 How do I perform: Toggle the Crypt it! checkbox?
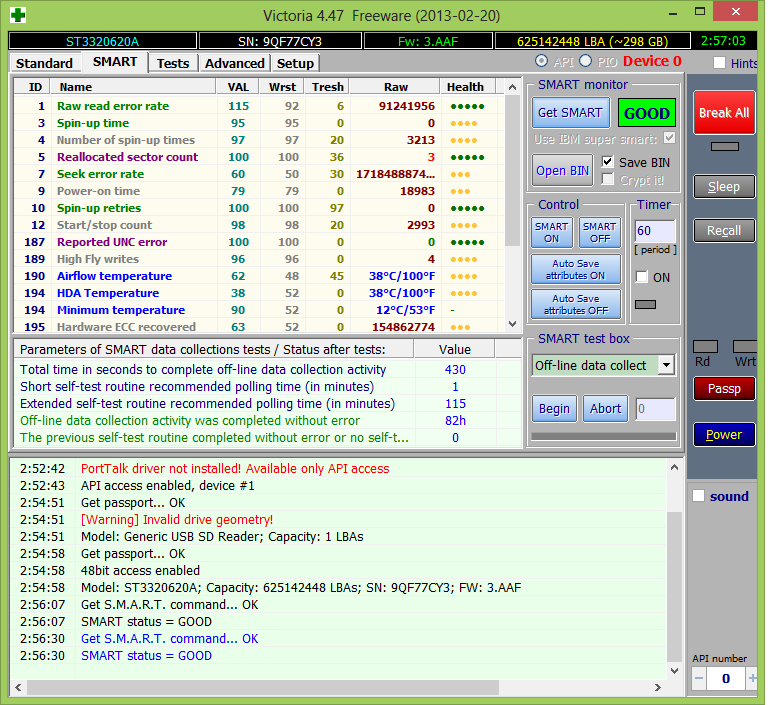click(x=607, y=179)
